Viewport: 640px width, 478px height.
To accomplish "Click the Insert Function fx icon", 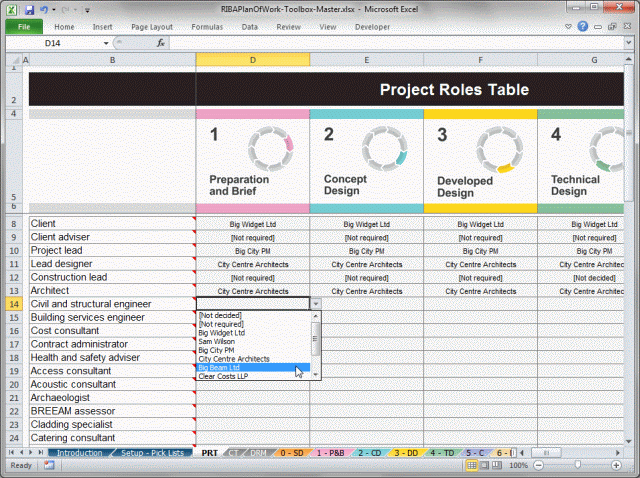I will pyautogui.click(x=161, y=43).
